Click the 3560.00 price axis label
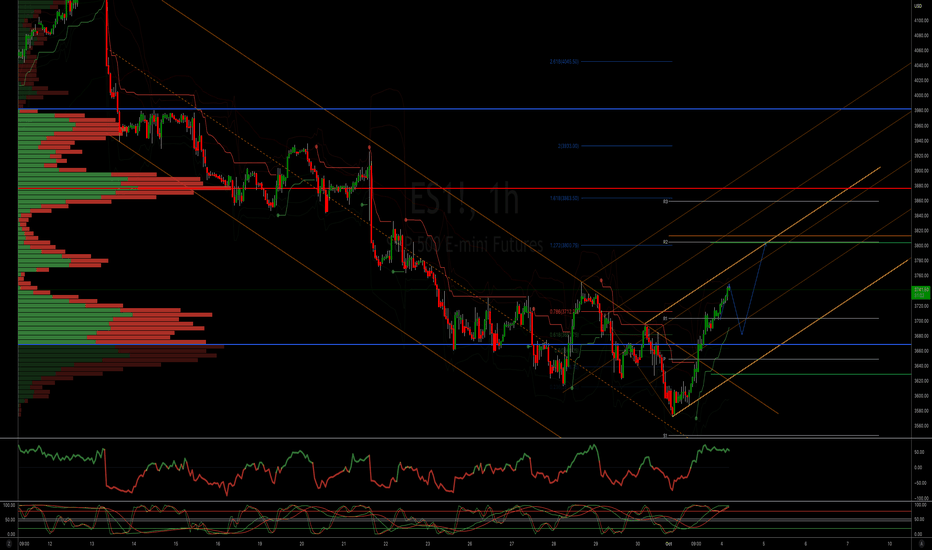Screen dimensions: 932x550 921,426
